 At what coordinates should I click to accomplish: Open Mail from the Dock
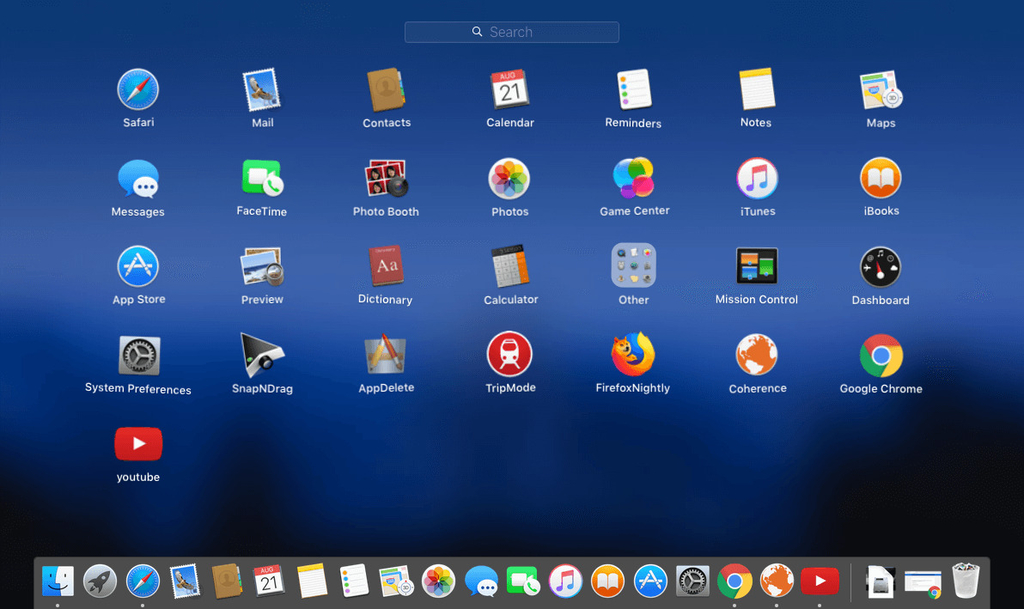(x=185, y=581)
